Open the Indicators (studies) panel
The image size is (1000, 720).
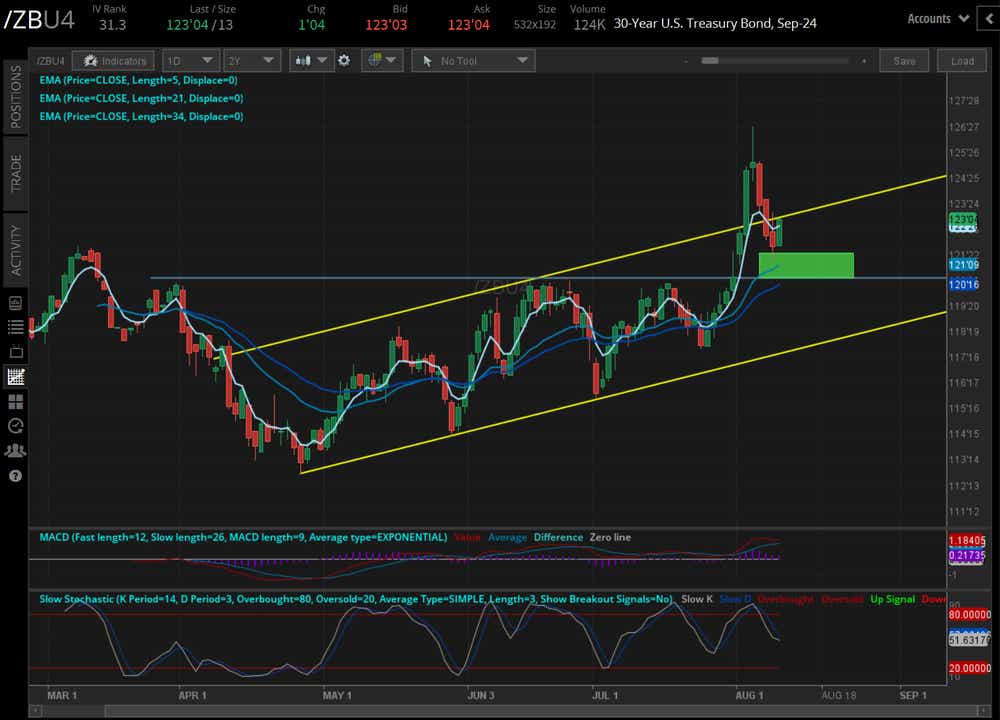coord(114,61)
